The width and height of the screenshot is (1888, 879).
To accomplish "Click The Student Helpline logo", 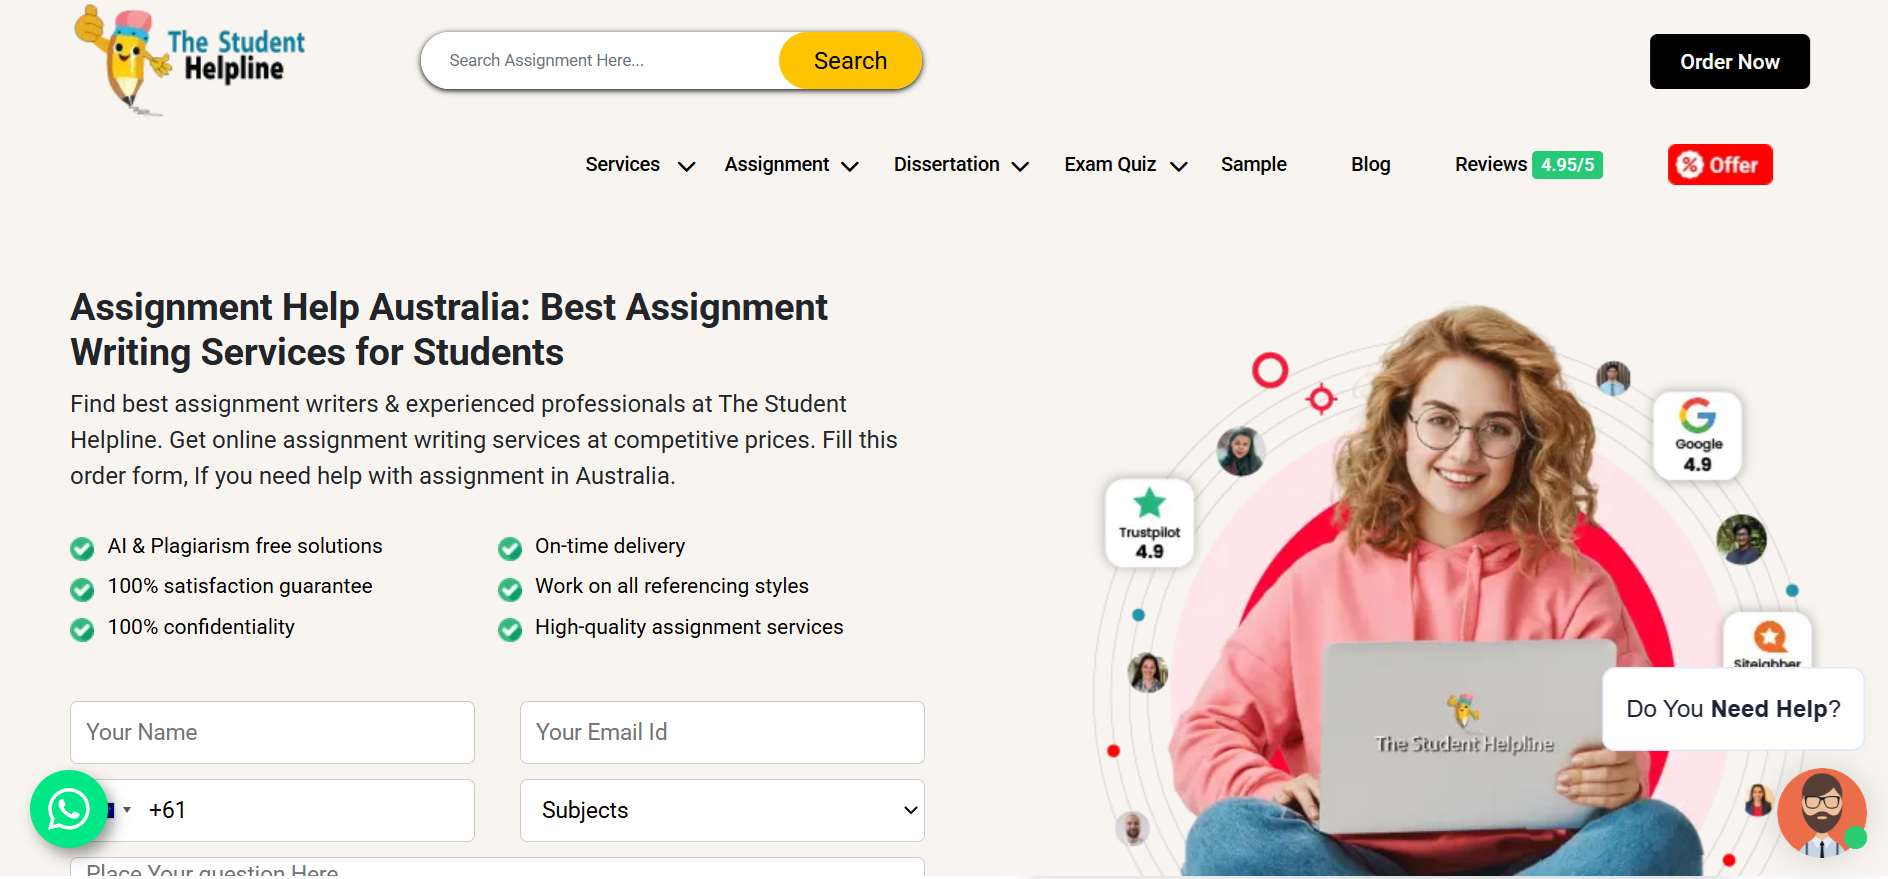I will click(x=190, y=60).
